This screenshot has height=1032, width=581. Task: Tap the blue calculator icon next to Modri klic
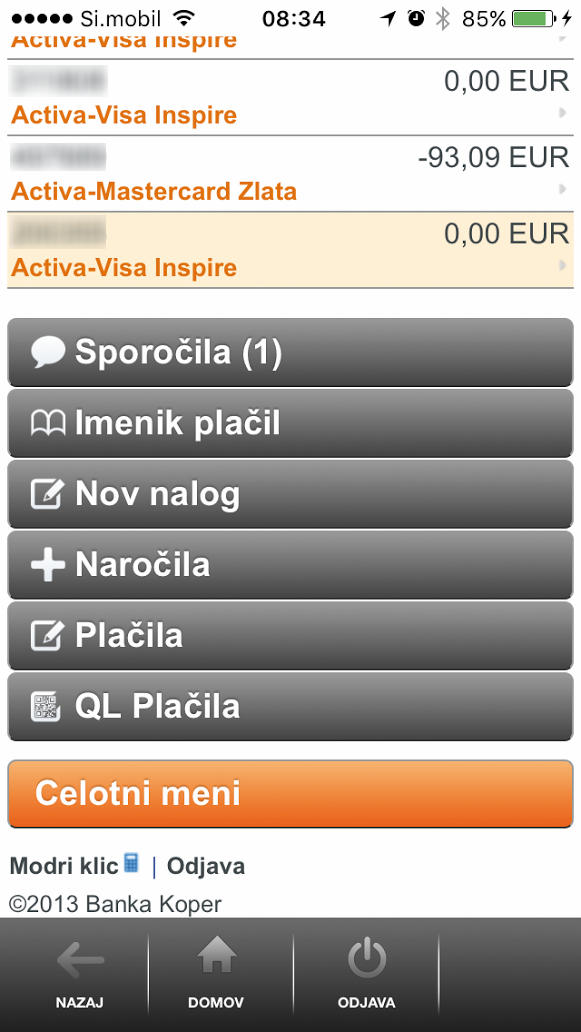click(x=132, y=863)
